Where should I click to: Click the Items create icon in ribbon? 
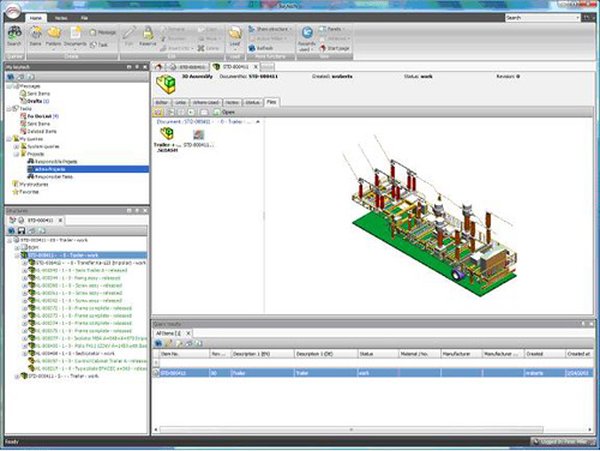[x=35, y=33]
